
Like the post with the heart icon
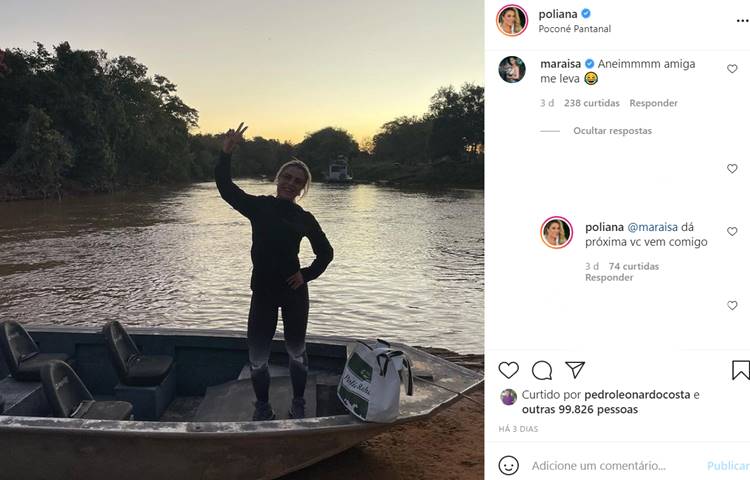(509, 370)
